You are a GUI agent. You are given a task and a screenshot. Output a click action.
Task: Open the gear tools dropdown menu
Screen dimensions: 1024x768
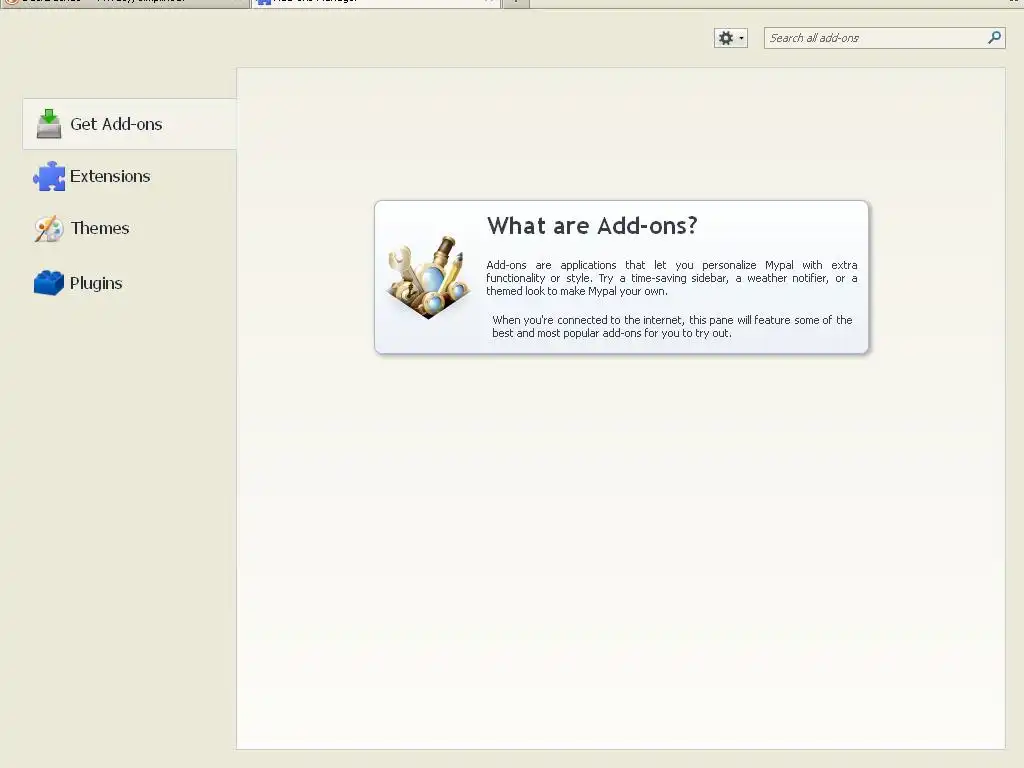pyautogui.click(x=730, y=38)
